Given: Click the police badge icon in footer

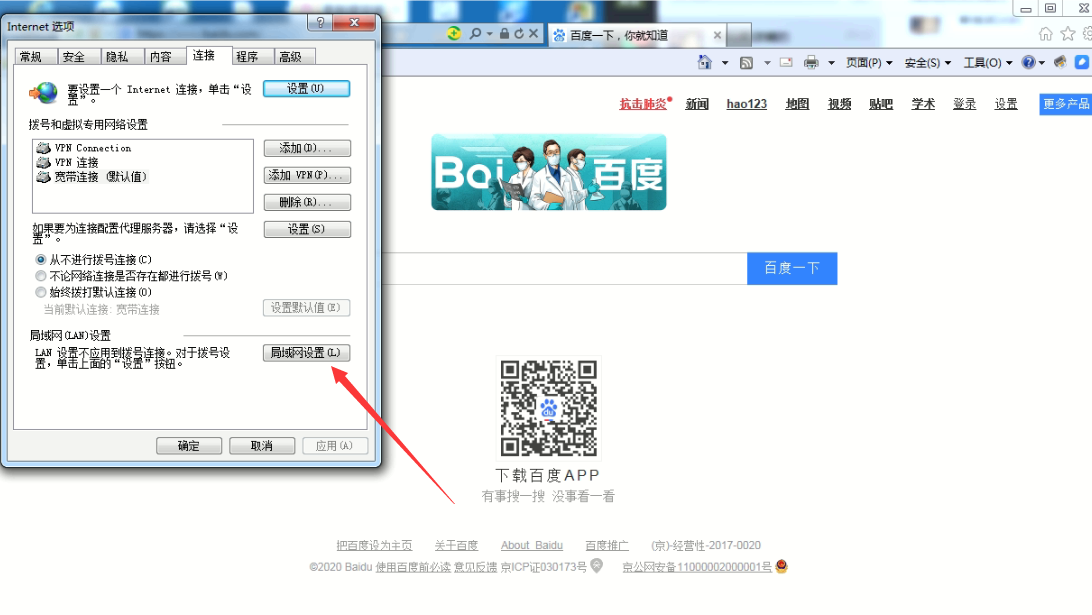Looking at the screenshot, I should pyautogui.click(x=781, y=566).
